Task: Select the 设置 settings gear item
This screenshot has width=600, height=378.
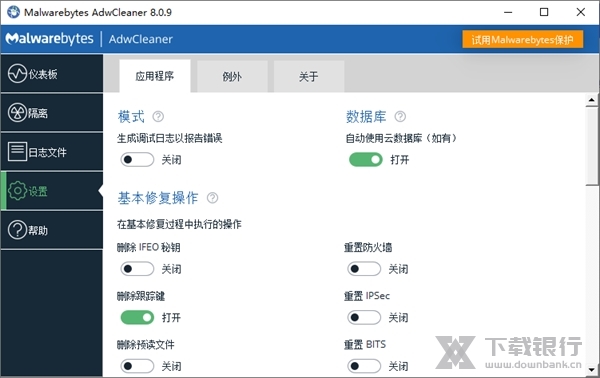Action: point(52,191)
